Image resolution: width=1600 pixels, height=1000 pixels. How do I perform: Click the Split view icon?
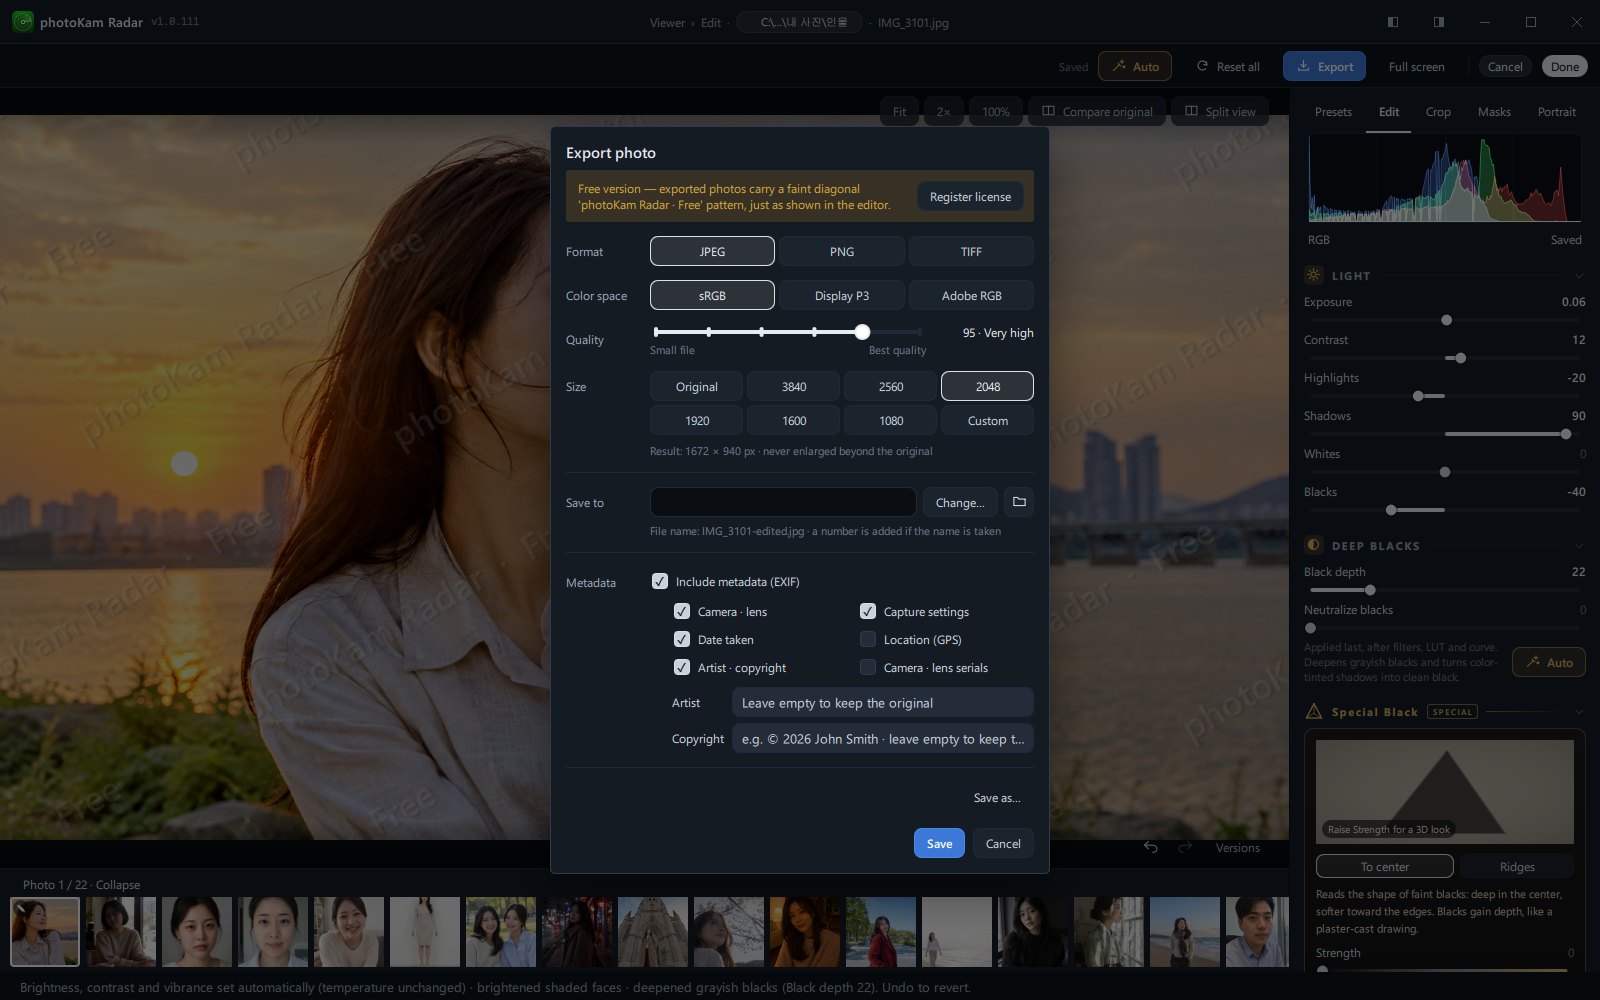coord(1191,111)
